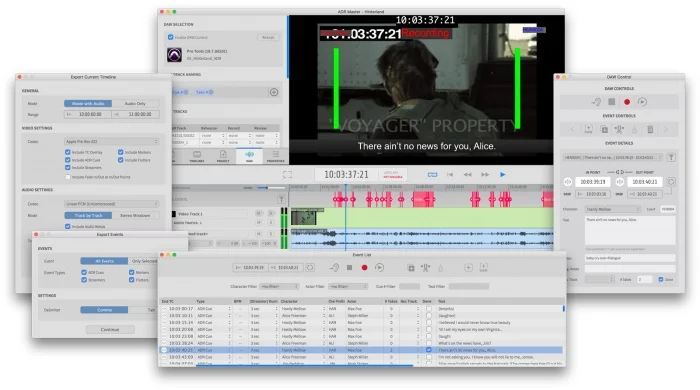
Task: Click the filter funnel icon in DAW Control
Action: [671, 157]
